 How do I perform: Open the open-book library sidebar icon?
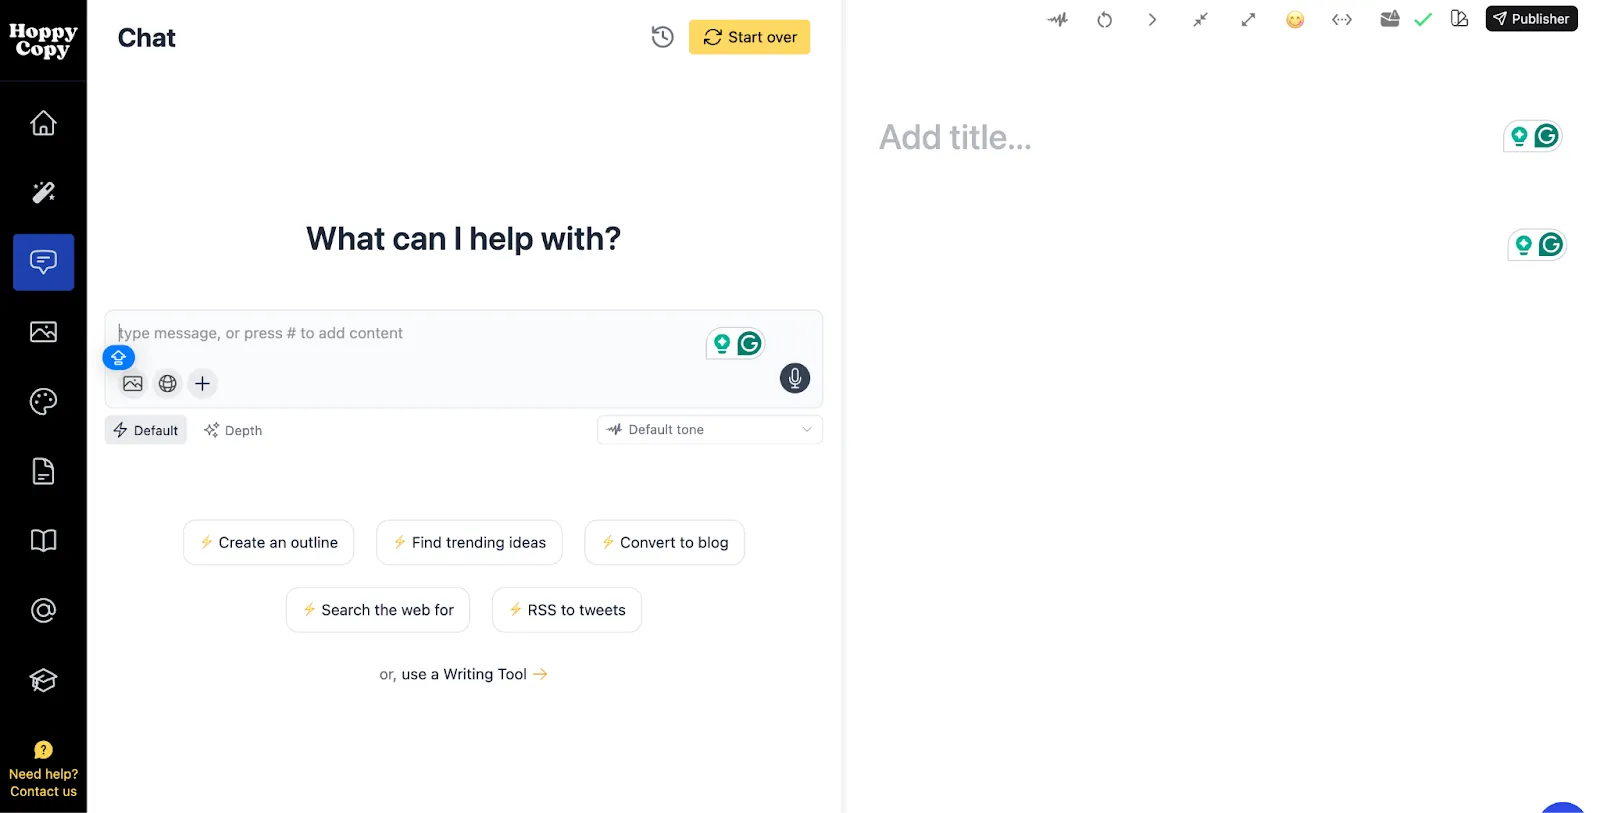(x=43, y=541)
